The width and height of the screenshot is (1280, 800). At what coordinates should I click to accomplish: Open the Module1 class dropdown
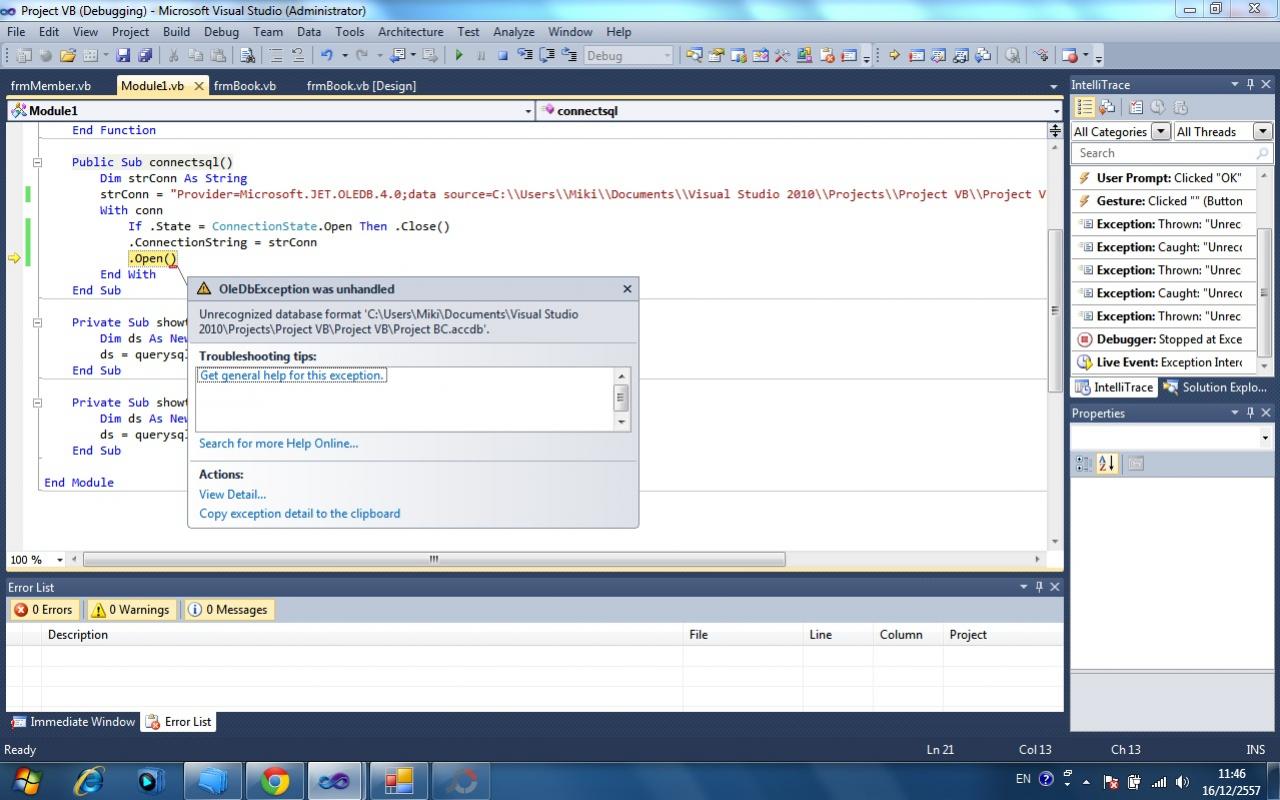(528, 111)
